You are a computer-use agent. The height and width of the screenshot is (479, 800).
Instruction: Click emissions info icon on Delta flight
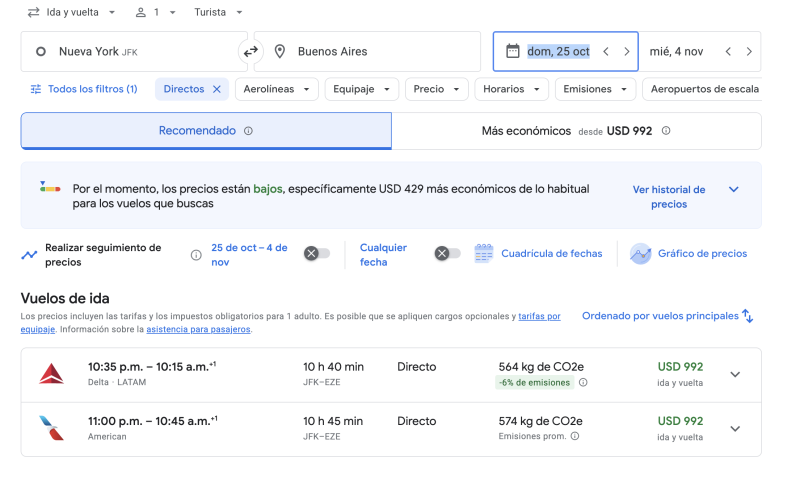tap(583, 382)
